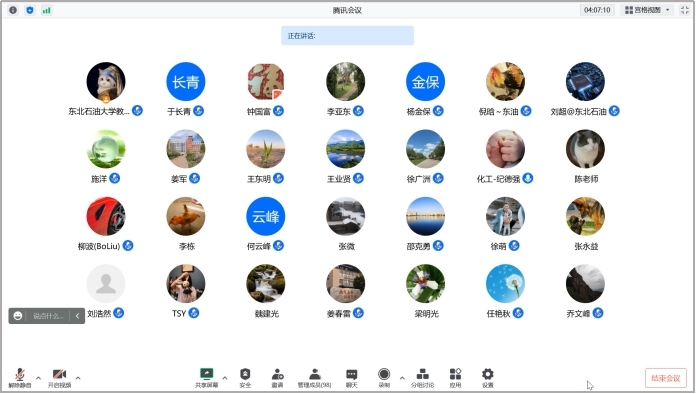Click End Meeting (结束会议) button
This screenshot has width=696, height=394.
pyautogui.click(x=665, y=378)
